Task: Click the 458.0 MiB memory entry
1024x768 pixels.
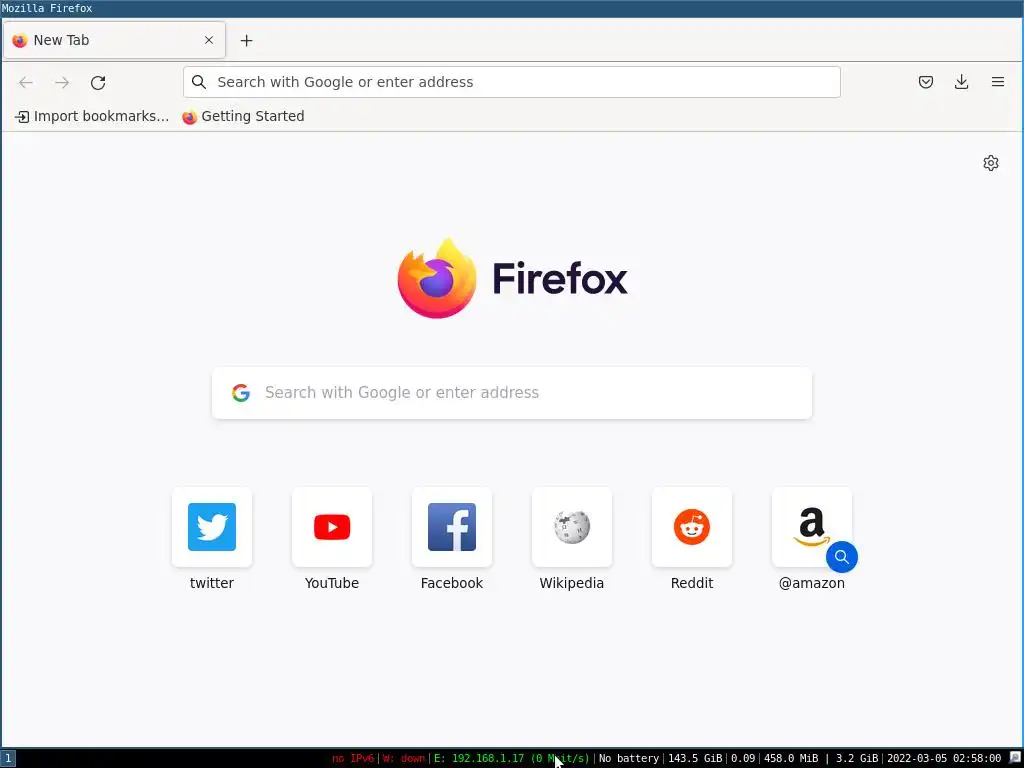Action: point(791,758)
